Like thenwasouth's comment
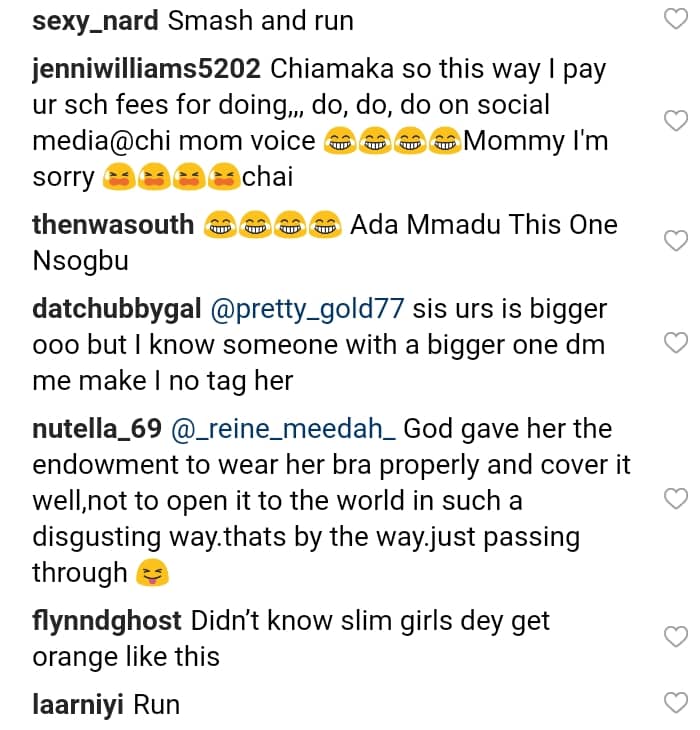The image size is (700, 730). tap(676, 241)
